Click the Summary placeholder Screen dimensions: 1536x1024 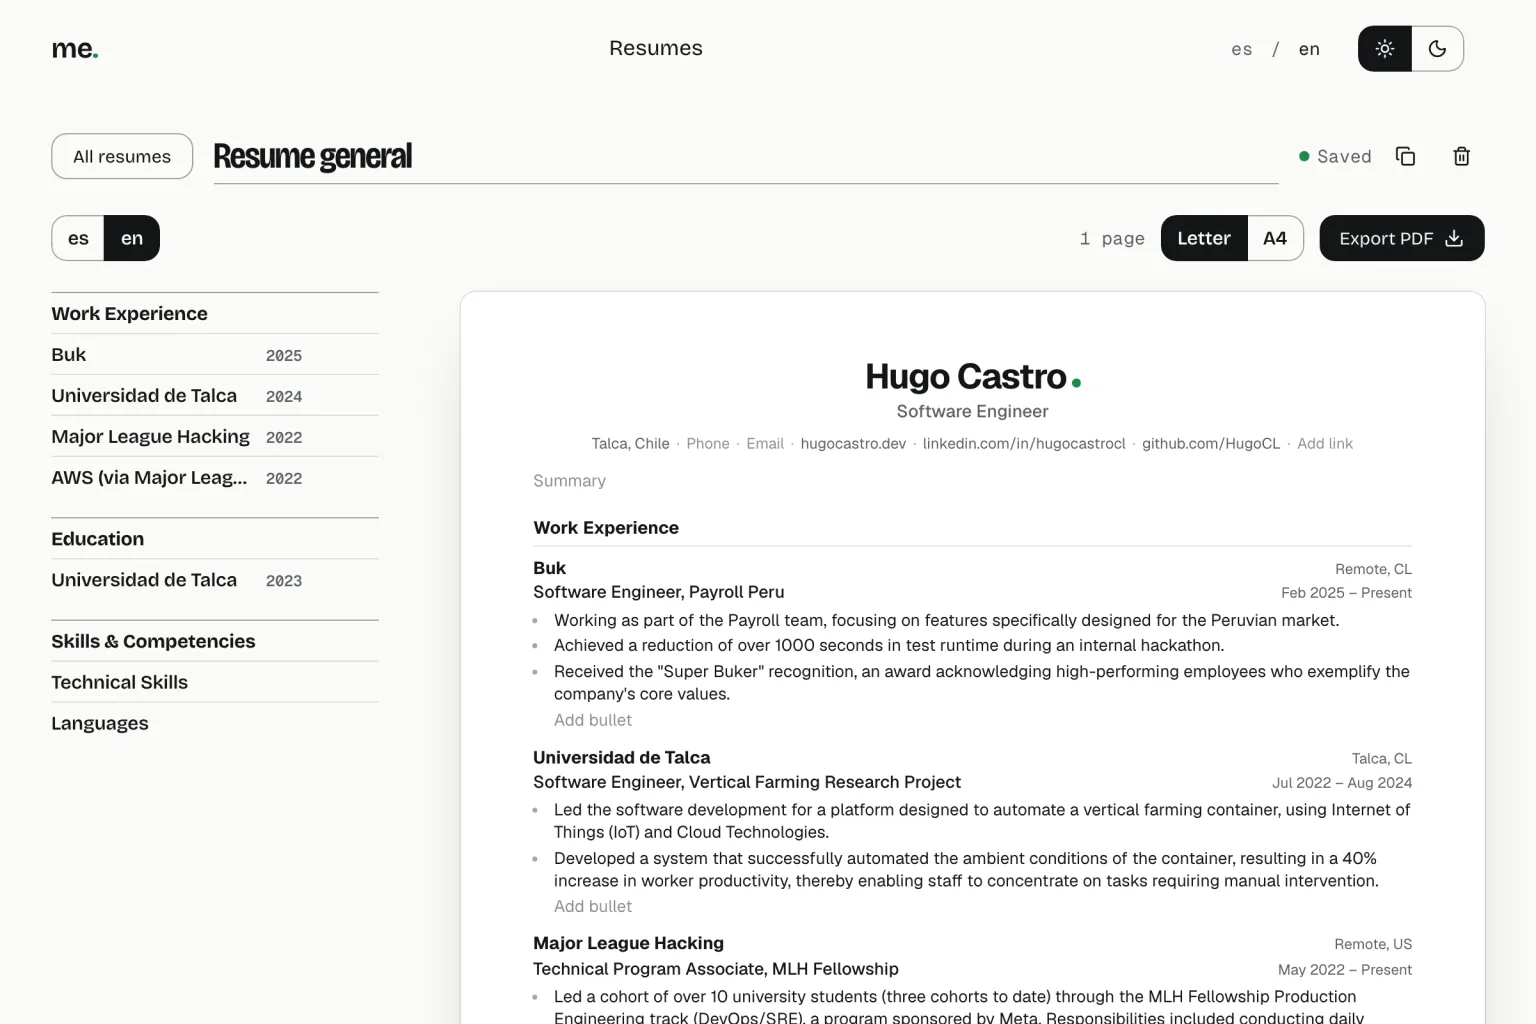coord(570,481)
